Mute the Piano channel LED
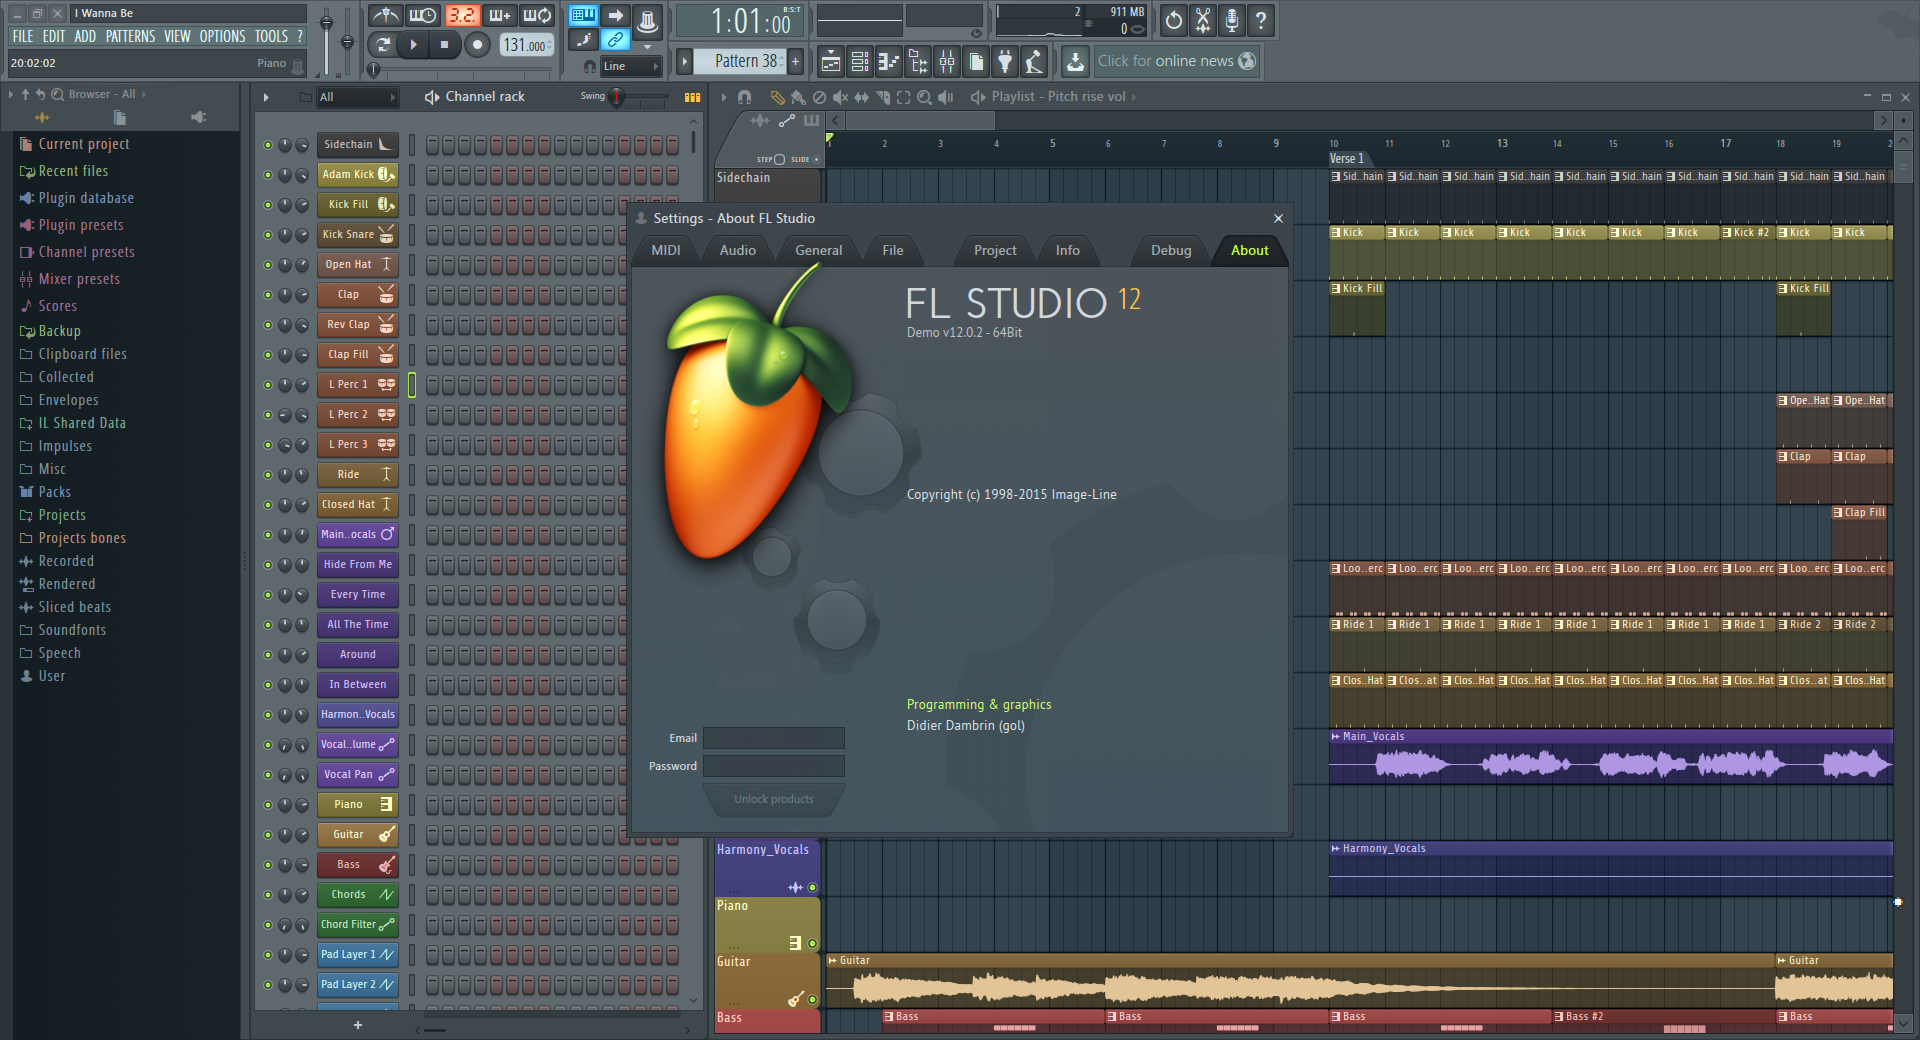 (x=267, y=805)
